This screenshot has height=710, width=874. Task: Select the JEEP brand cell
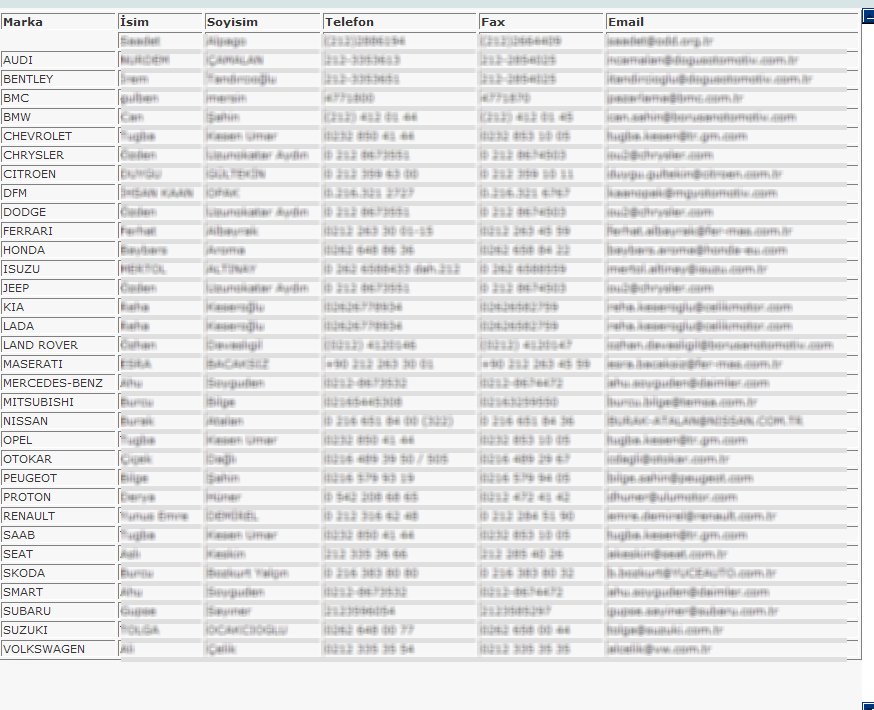click(x=58, y=288)
